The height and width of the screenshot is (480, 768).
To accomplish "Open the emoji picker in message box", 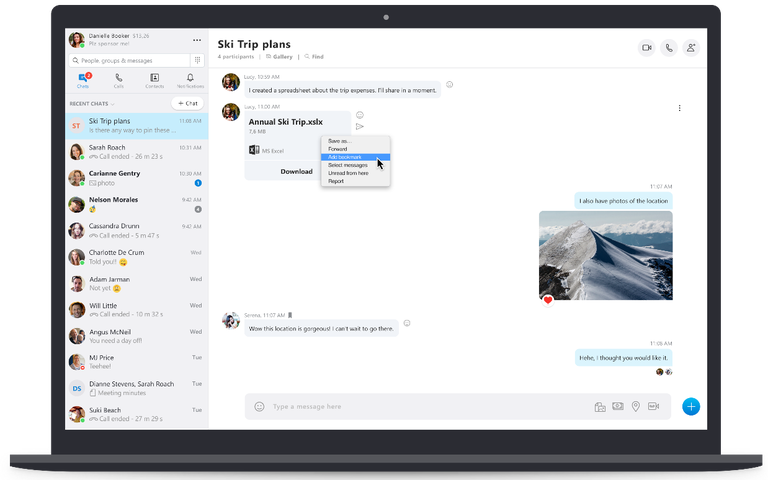I will [259, 406].
